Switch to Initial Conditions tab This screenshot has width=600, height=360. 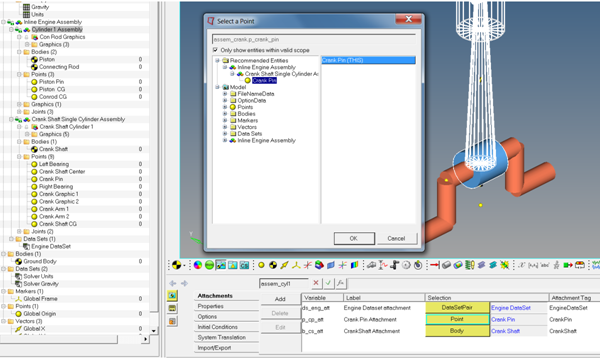[217, 327]
